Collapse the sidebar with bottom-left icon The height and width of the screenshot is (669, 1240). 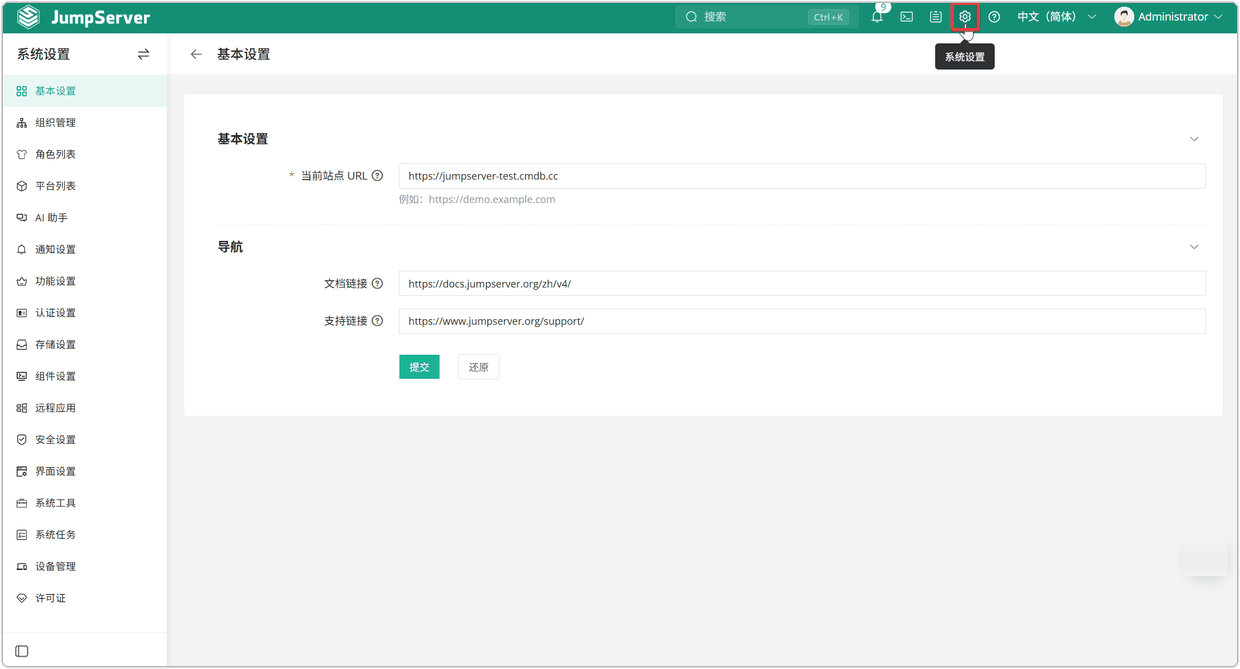pyautogui.click(x=22, y=651)
